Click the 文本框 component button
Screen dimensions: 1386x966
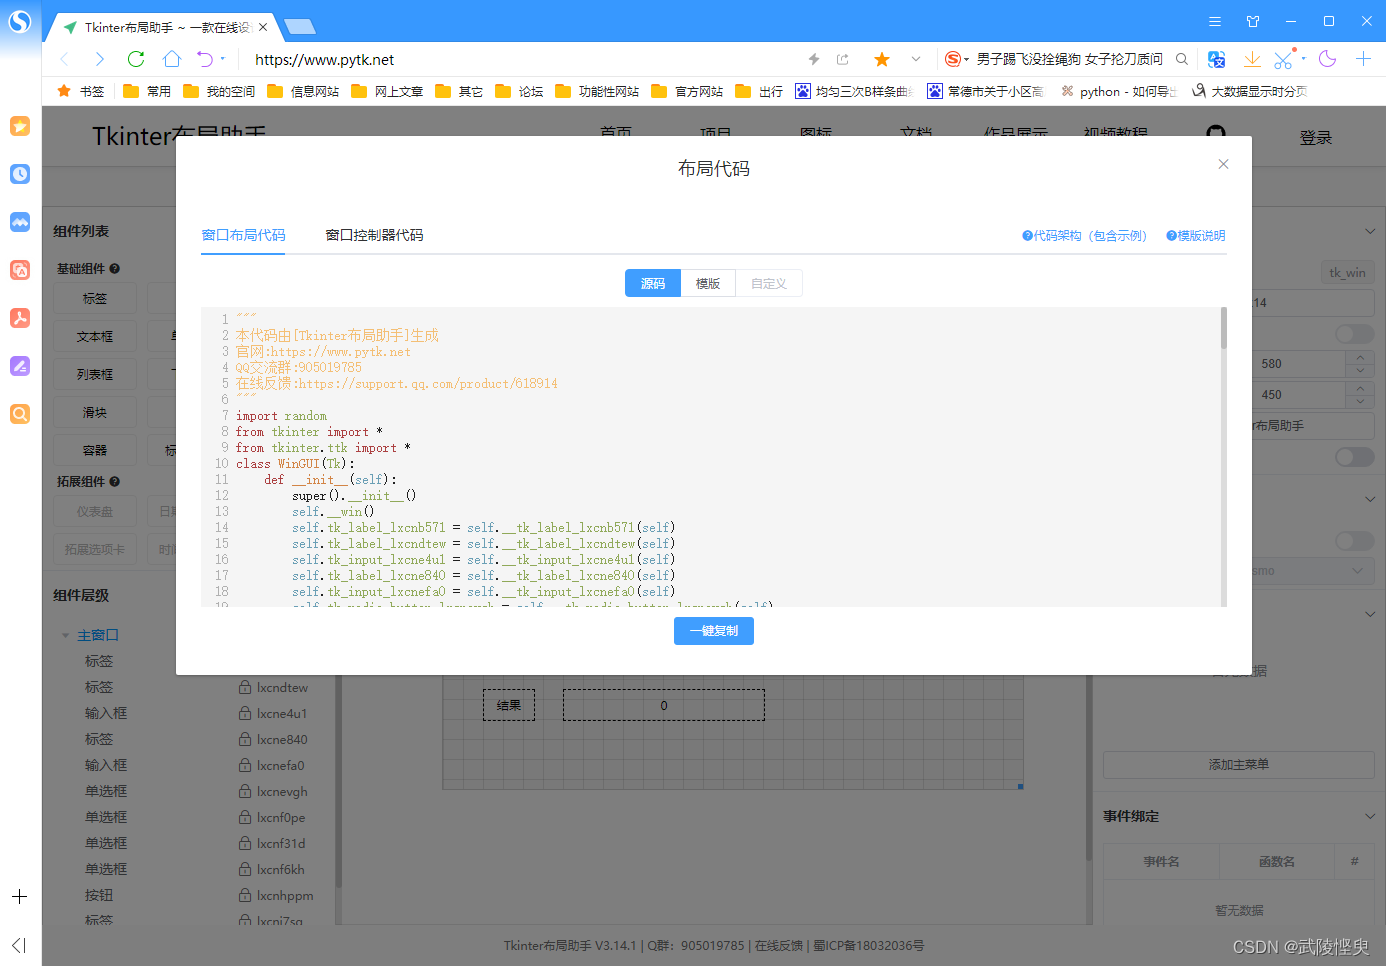95,337
